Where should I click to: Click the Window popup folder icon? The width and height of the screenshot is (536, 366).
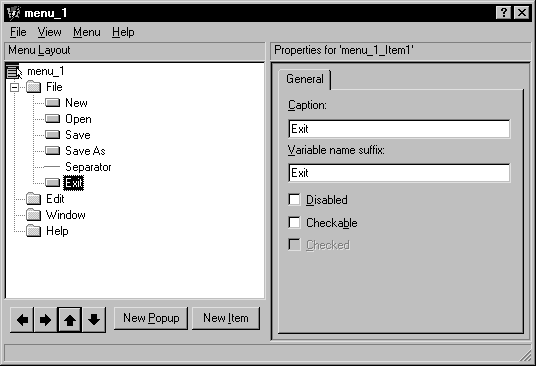[33, 215]
